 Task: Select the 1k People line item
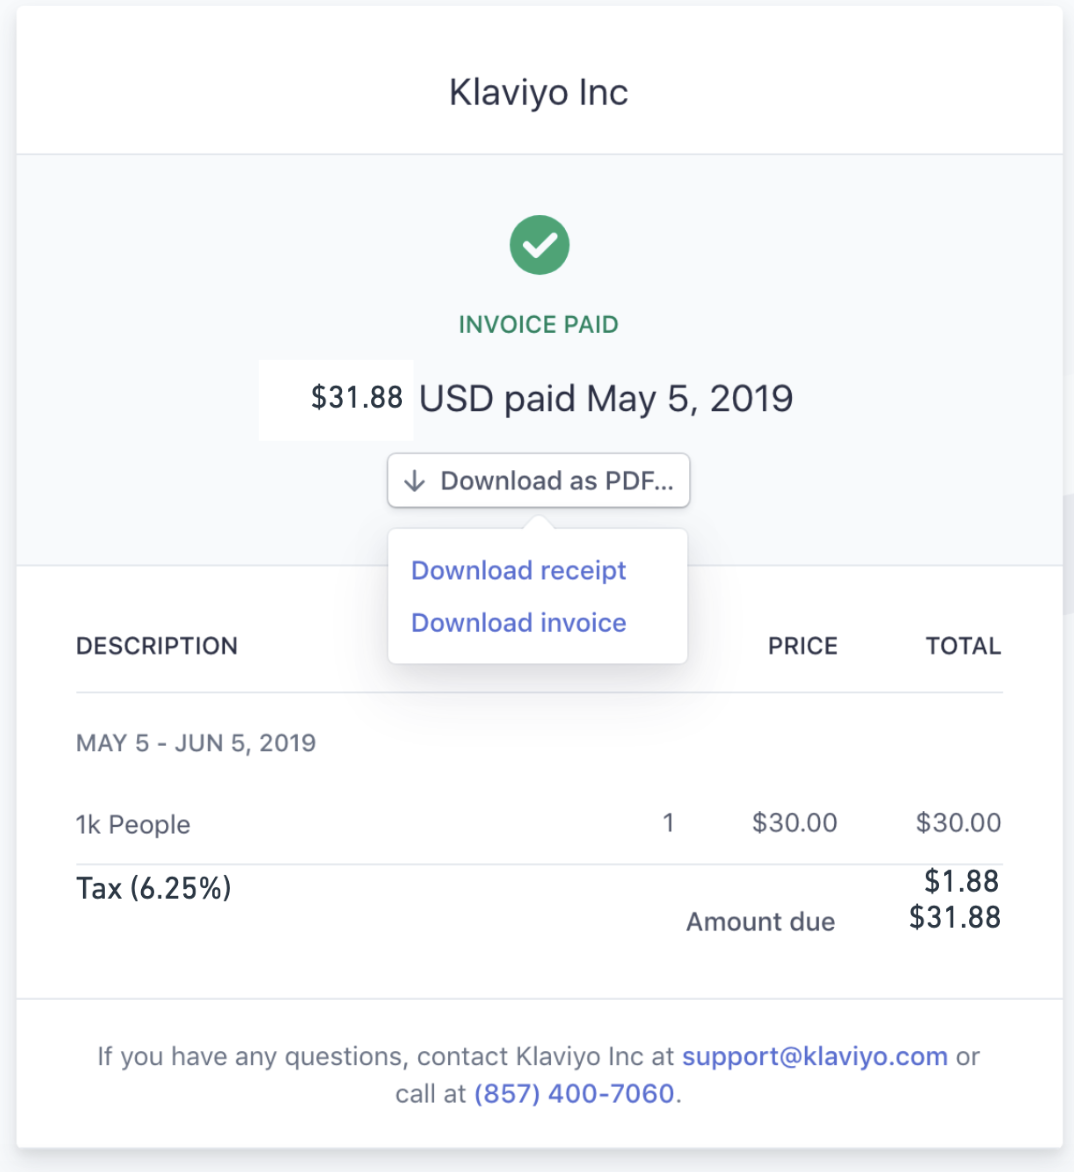click(133, 824)
